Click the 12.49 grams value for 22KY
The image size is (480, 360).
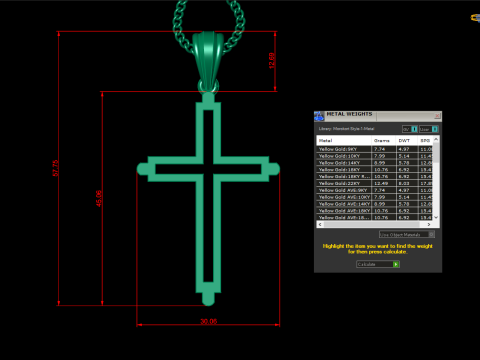pyautogui.click(x=381, y=183)
